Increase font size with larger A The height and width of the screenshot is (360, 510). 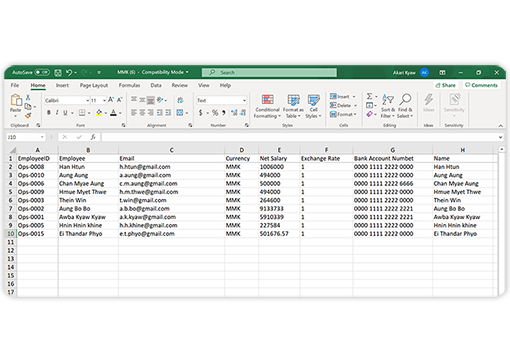[111, 100]
